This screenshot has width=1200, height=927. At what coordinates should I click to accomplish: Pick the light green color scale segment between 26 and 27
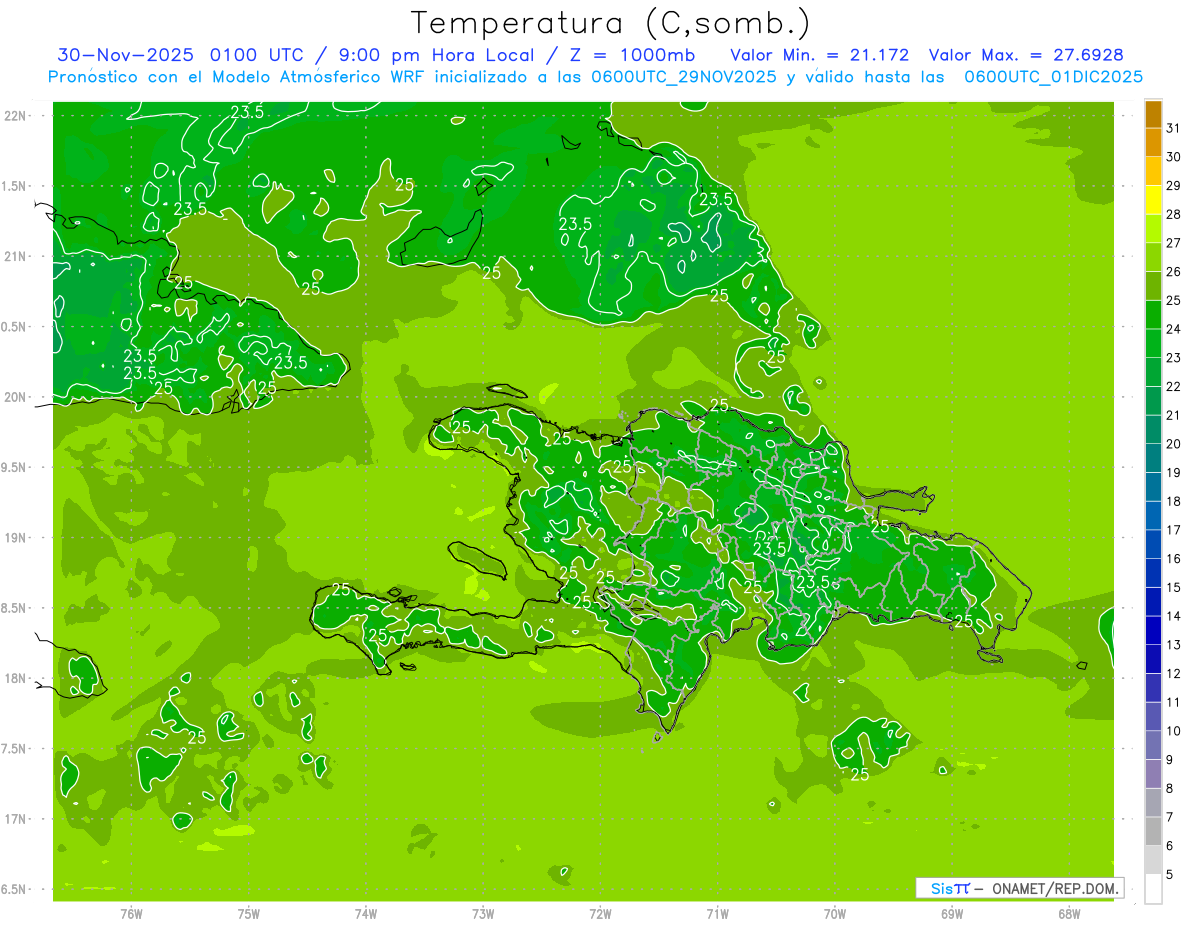tap(1153, 257)
